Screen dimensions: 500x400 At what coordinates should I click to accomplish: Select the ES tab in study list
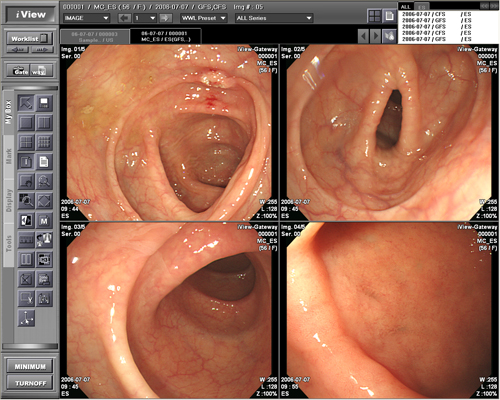(x=422, y=7)
